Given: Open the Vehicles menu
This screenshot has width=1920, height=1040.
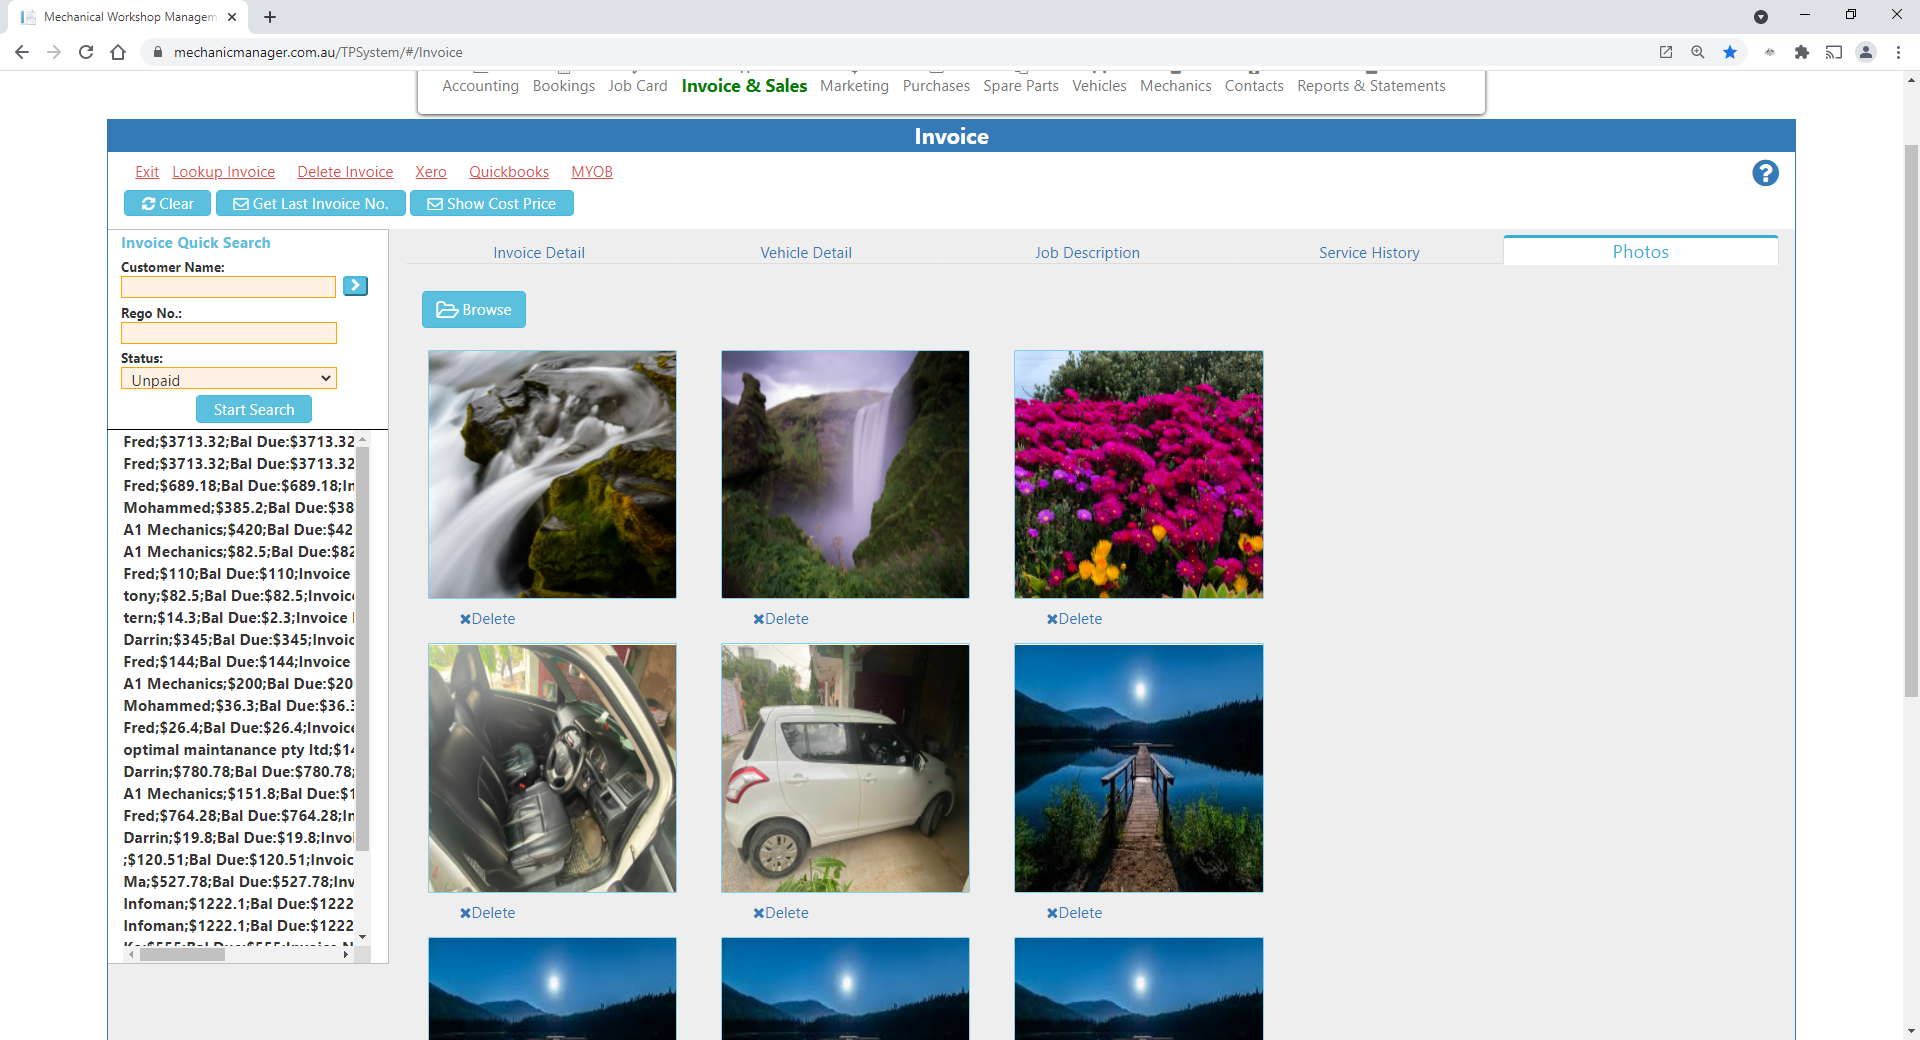Looking at the screenshot, I should coord(1099,86).
